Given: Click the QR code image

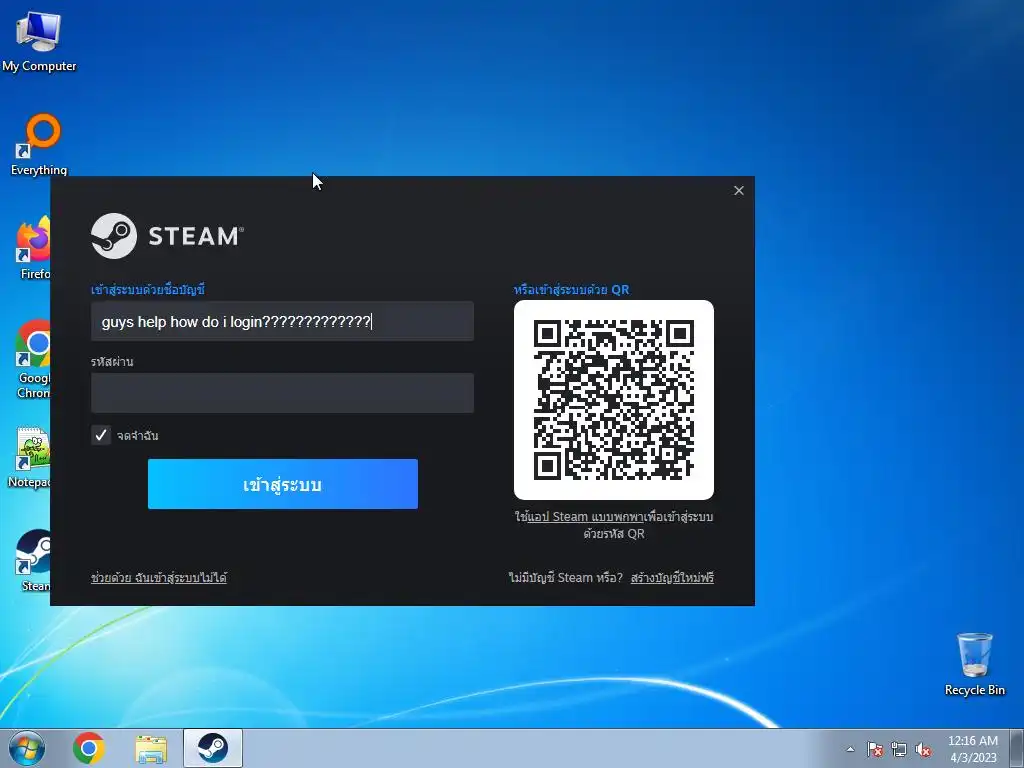Looking at the screenshot, I should coord(614,400).
